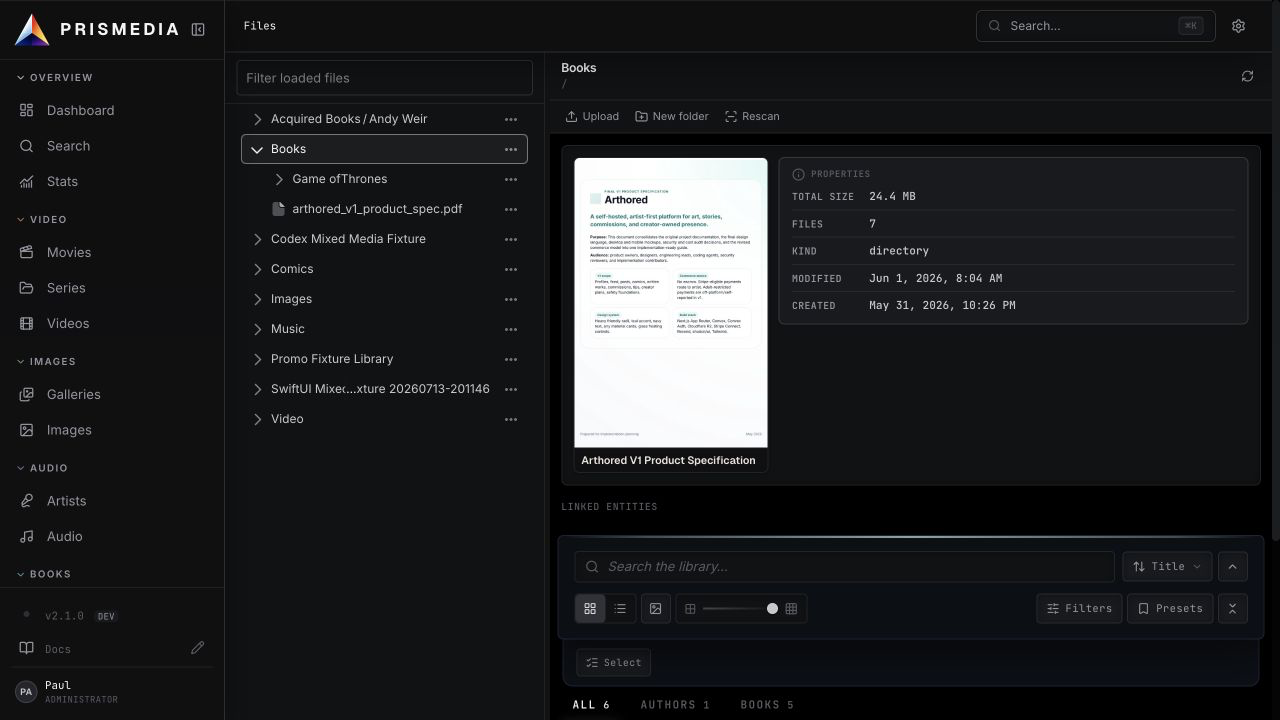This screenshot has height=720, width=1280.
Task: Open the Filters panel
Action: click(x=1079, y=609)
